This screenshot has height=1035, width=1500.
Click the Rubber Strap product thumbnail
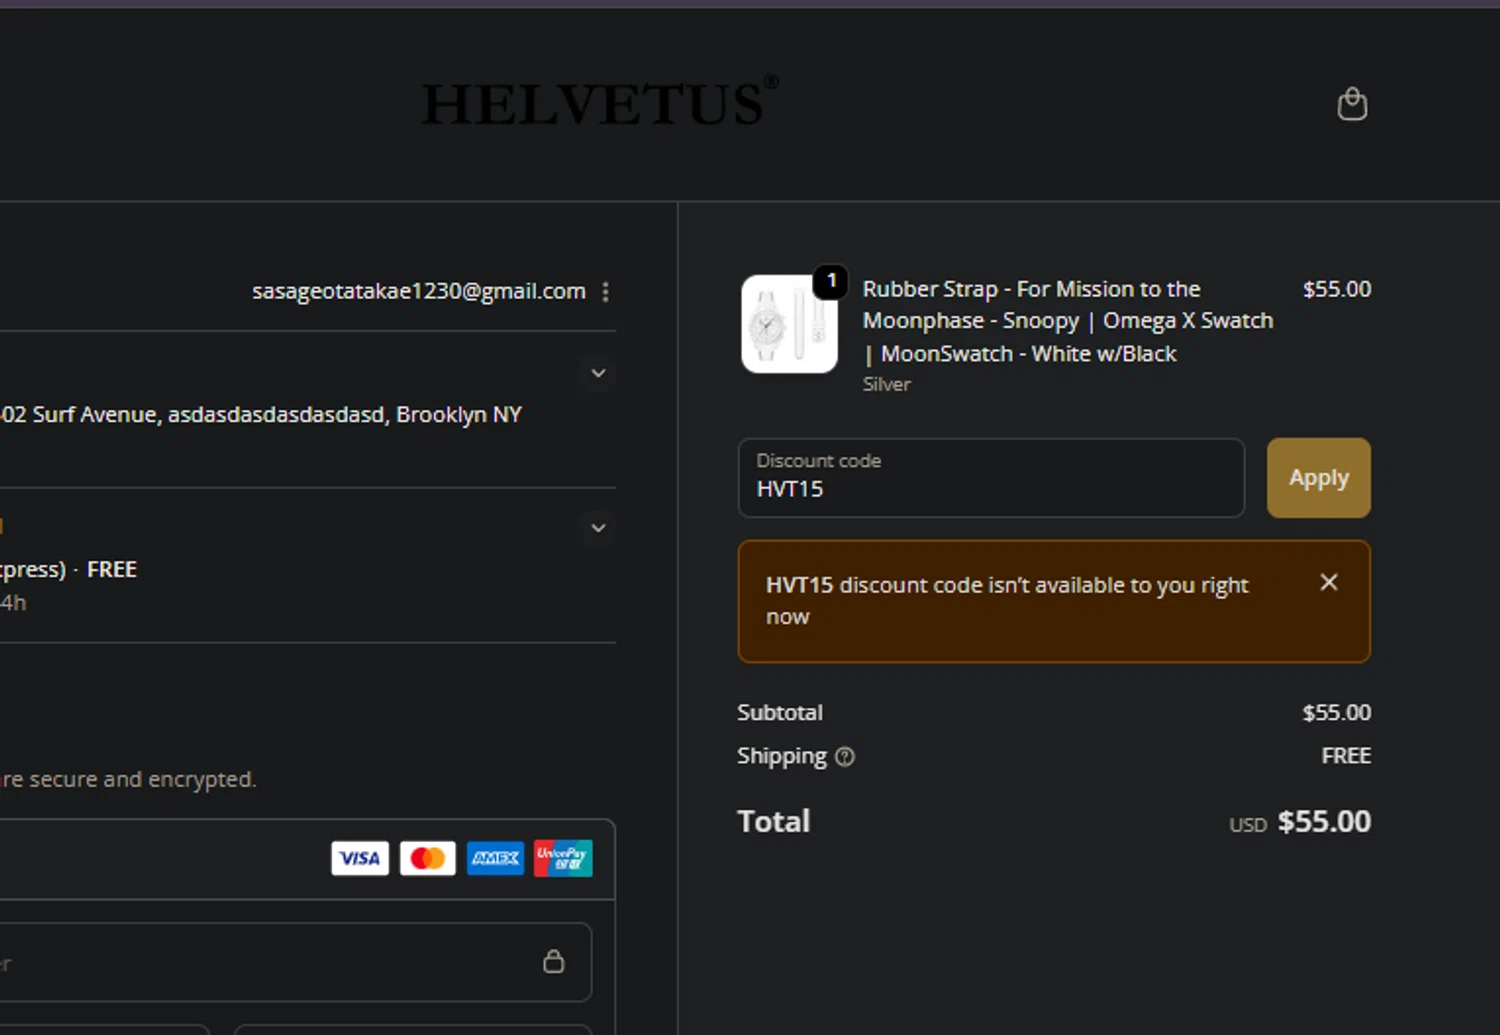click(789, 324)
